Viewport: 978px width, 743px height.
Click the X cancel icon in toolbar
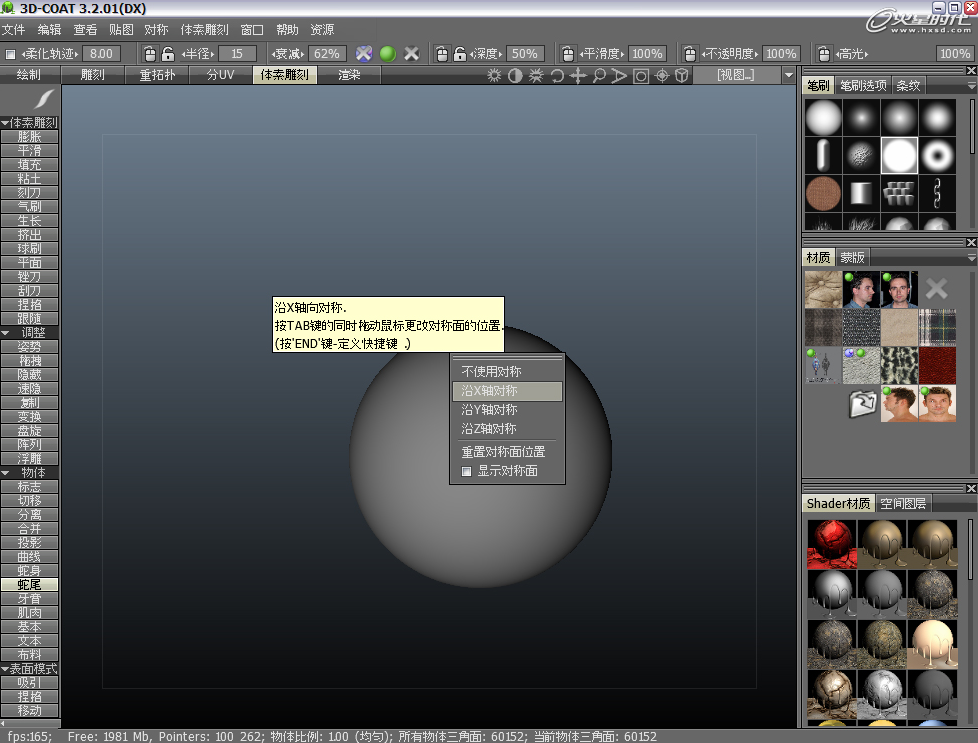click(411, 53)
